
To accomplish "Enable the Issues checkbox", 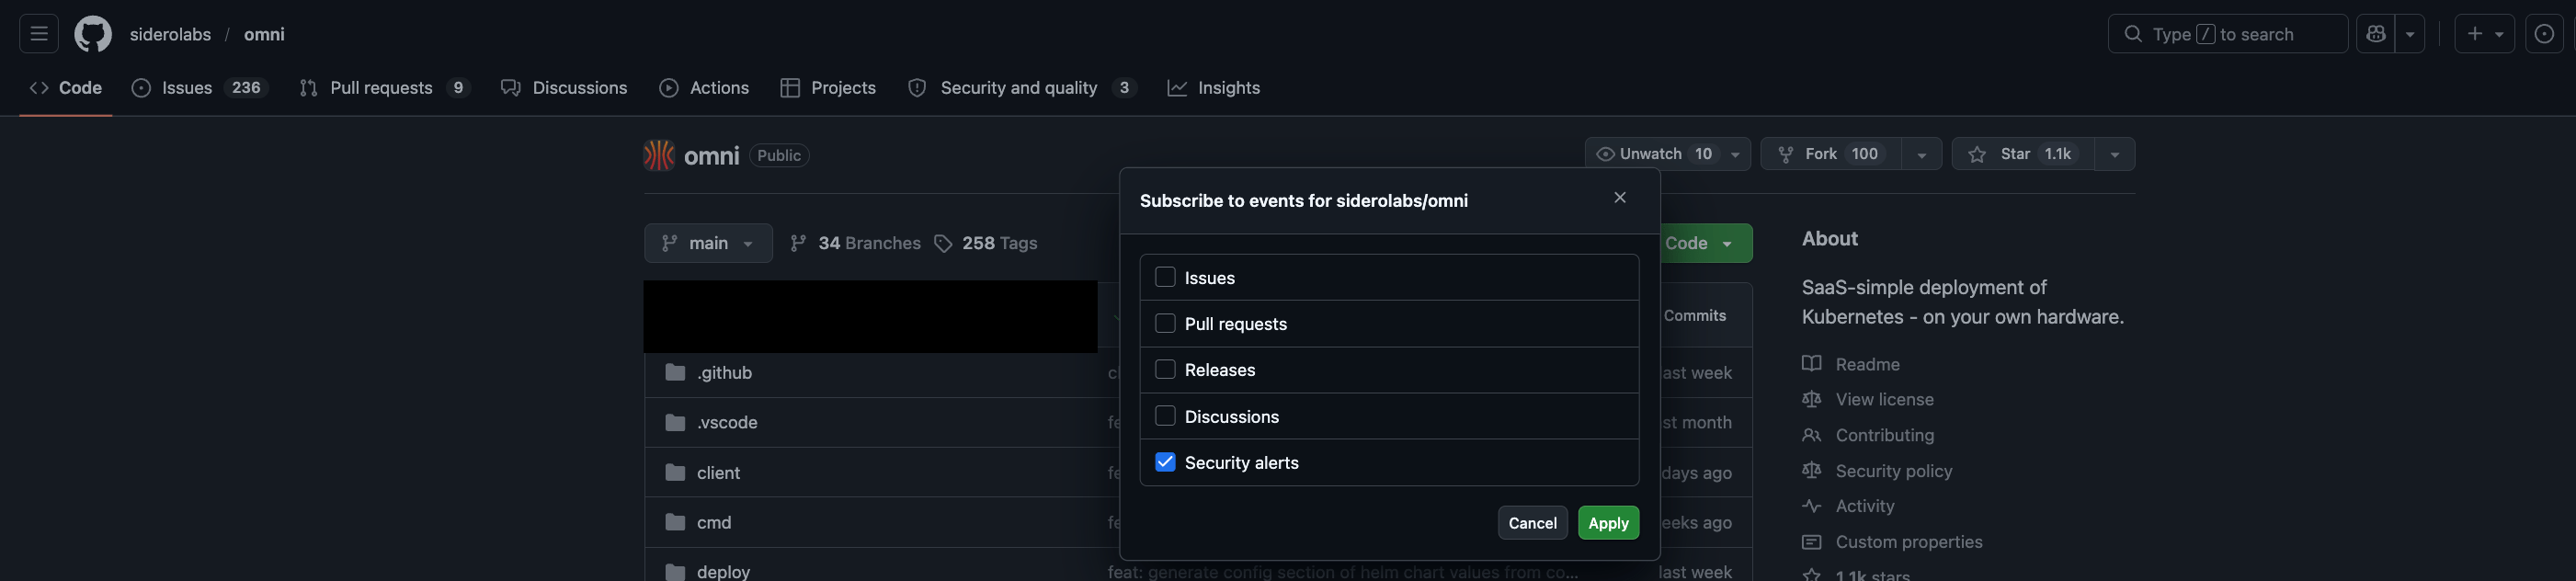I will 1165,277.
